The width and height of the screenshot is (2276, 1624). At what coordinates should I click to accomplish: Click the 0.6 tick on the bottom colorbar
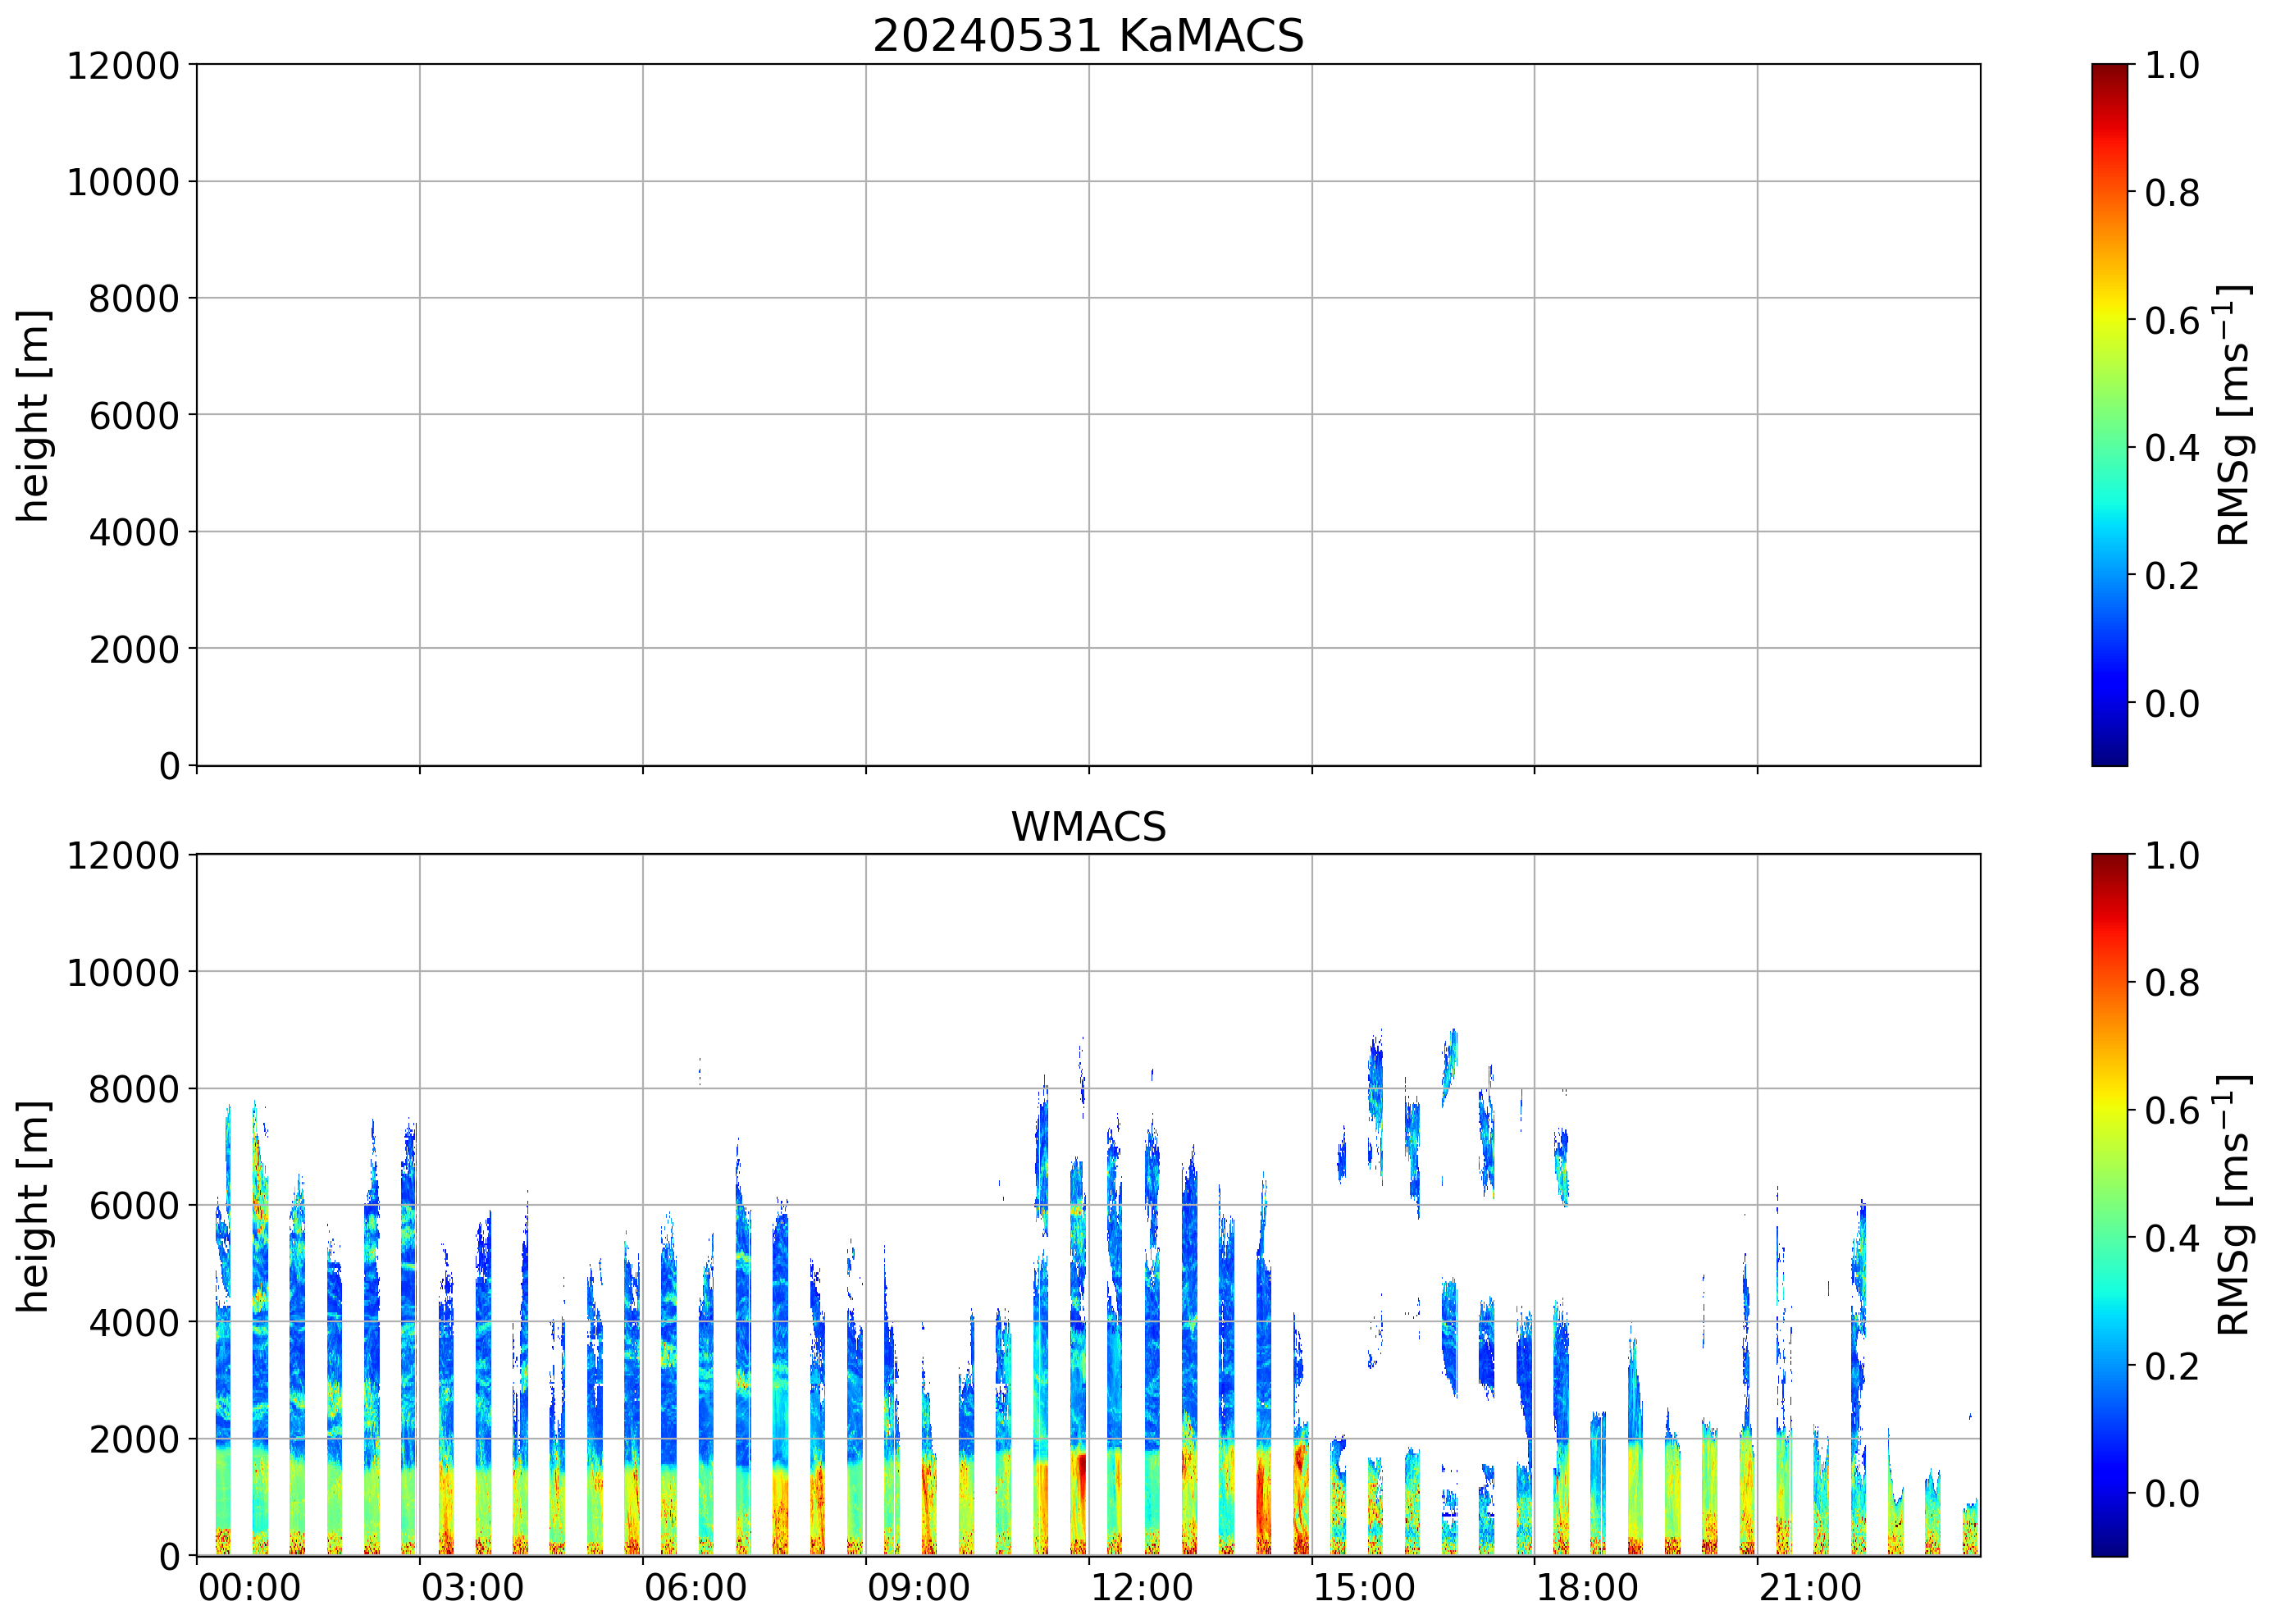pos(2172,1110)
